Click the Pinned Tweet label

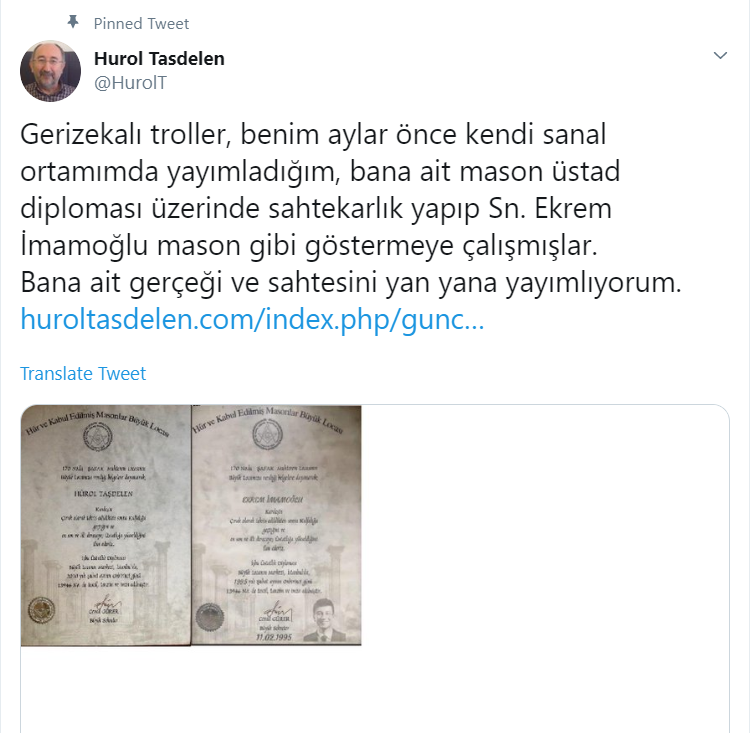click(141, 23)
